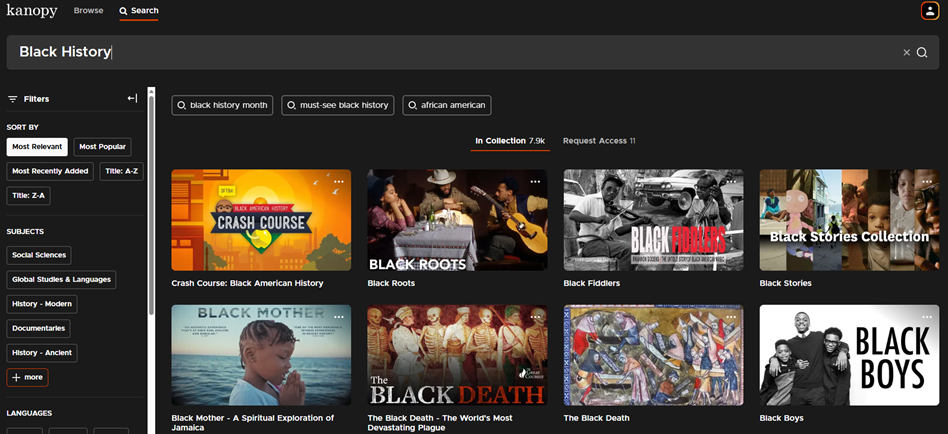Click the user profile icon
Viewport: 948px width, 434px height.
(x=929, y=11)
